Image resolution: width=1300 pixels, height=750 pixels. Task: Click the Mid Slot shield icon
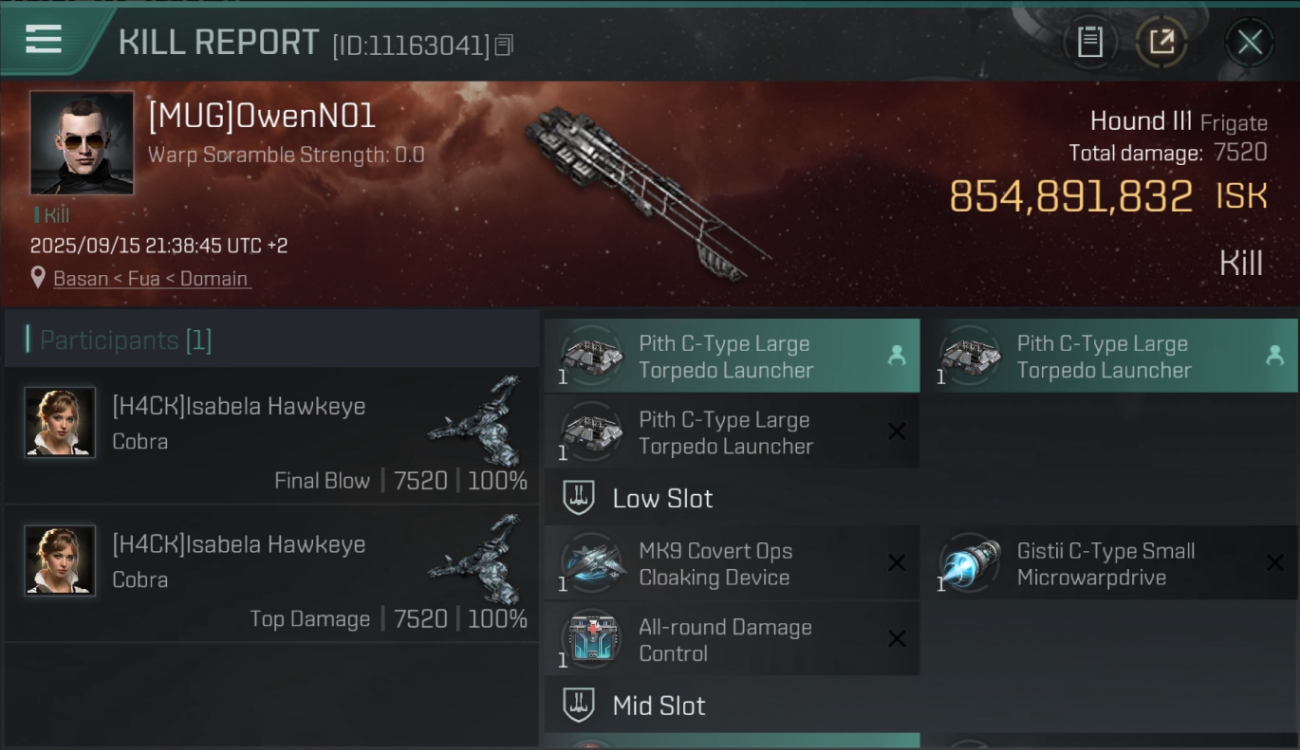pyautogui.click(x=579, y=705)
